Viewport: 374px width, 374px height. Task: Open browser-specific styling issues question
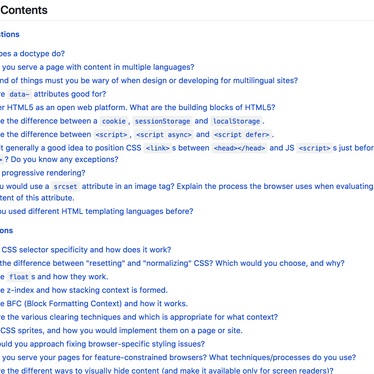pos(103,344)
